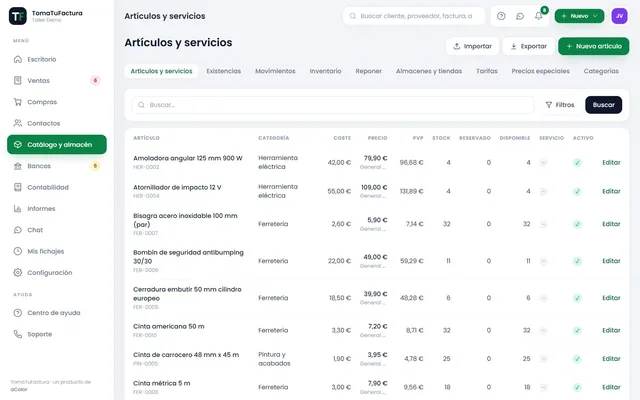The width and height of the screenshot is (640, 400).
Task: Open Mis fichajes in sidebar
Action: click(x=57, y=251)
